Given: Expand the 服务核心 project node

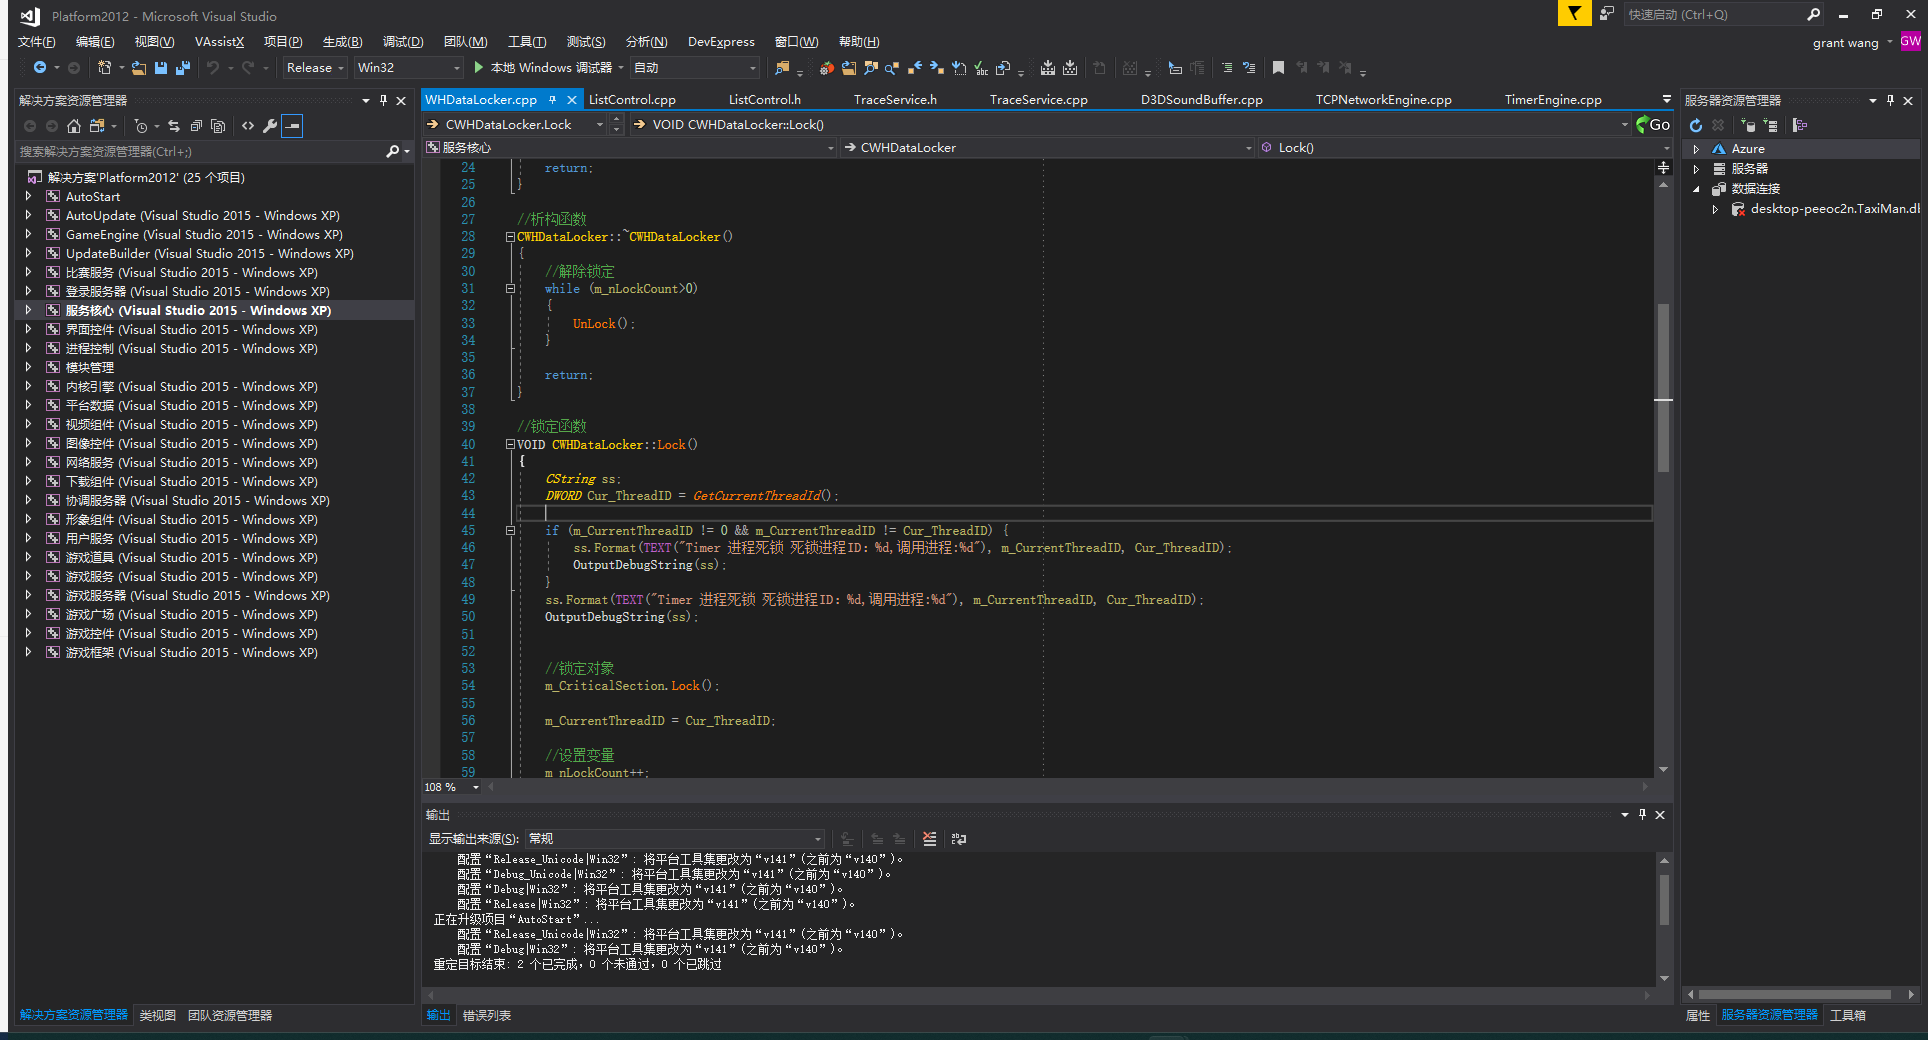Looking at the screenshot, I should [28, 311].
